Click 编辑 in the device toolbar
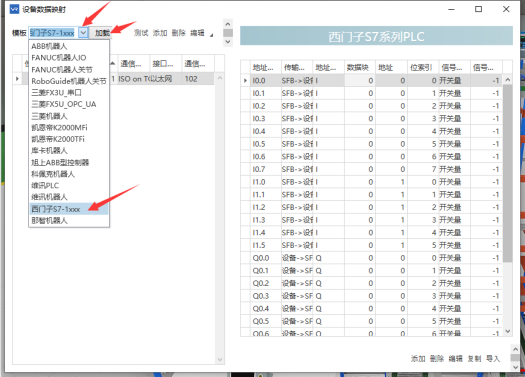Image resolution: width=525 pixels, height=377 pixels. (197, 33)
